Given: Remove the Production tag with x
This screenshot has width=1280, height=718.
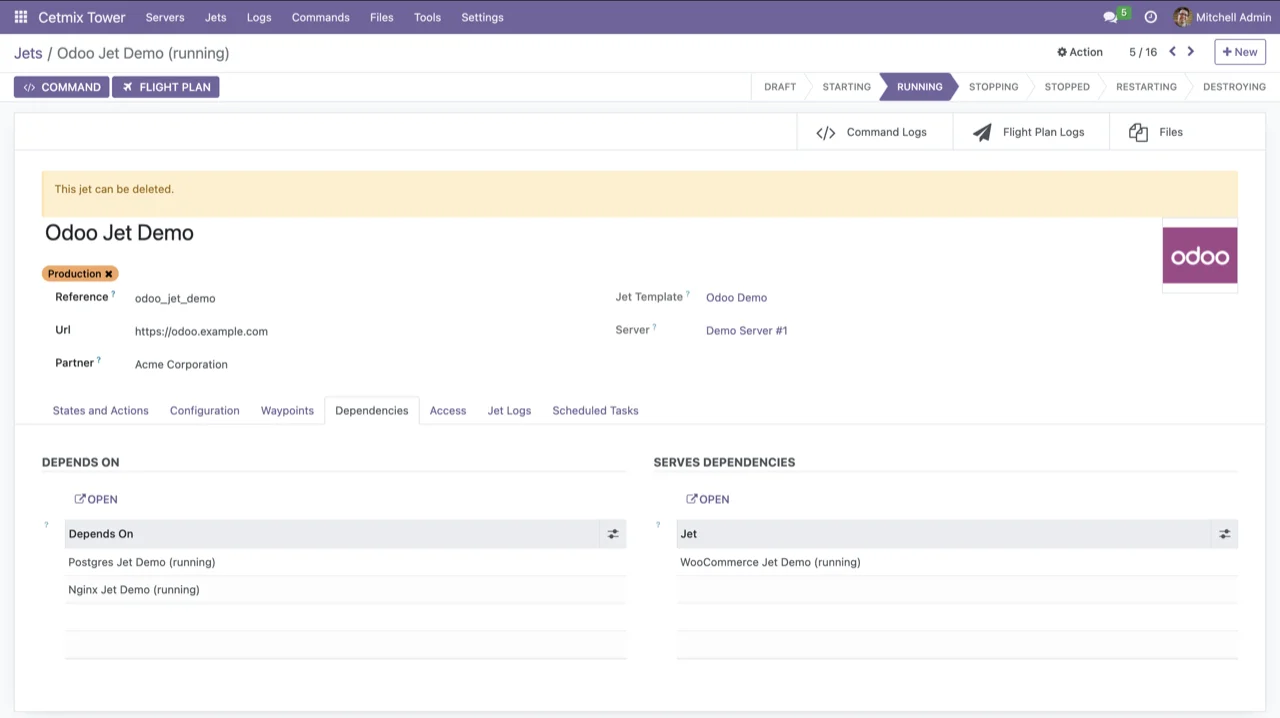Looking at the screenshot, I should click(109, 274).
